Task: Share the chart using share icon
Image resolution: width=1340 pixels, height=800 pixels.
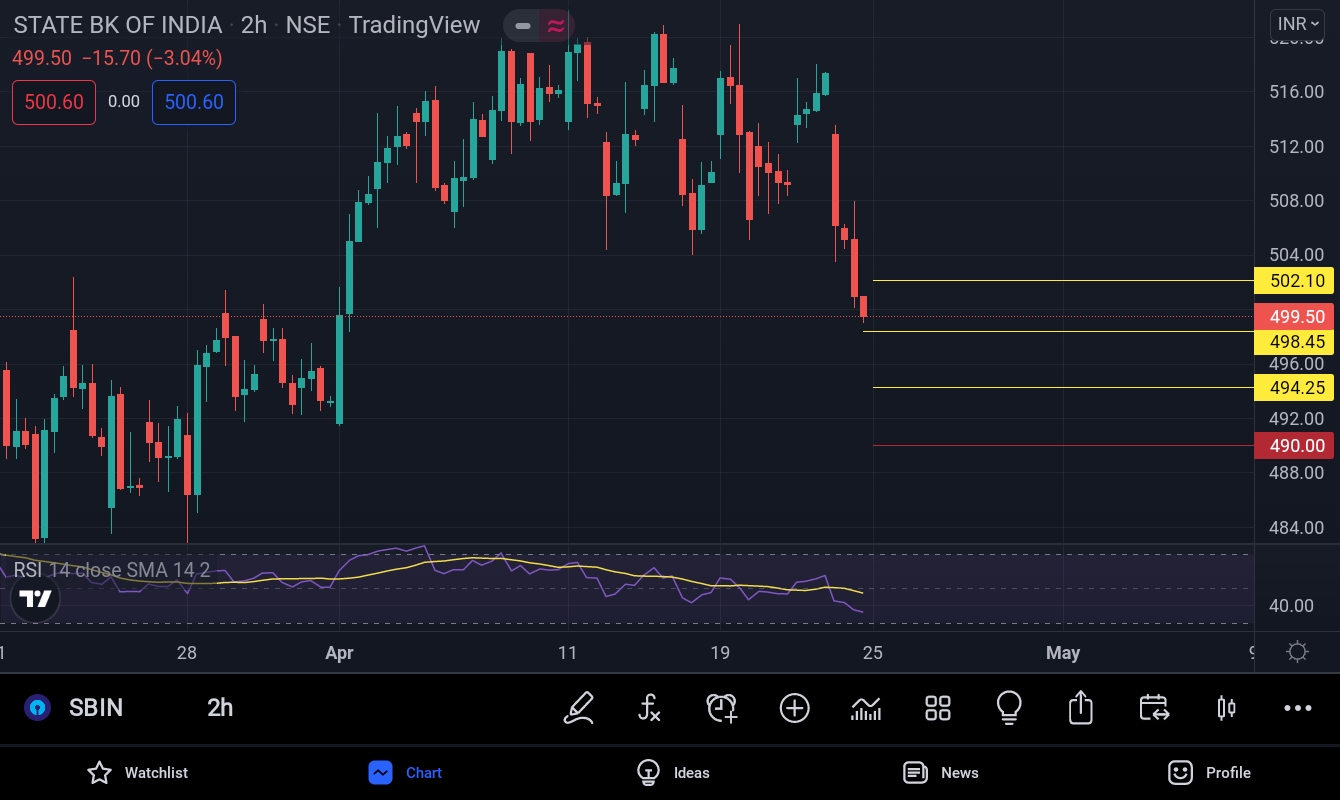Action: tap(1080, 708)
